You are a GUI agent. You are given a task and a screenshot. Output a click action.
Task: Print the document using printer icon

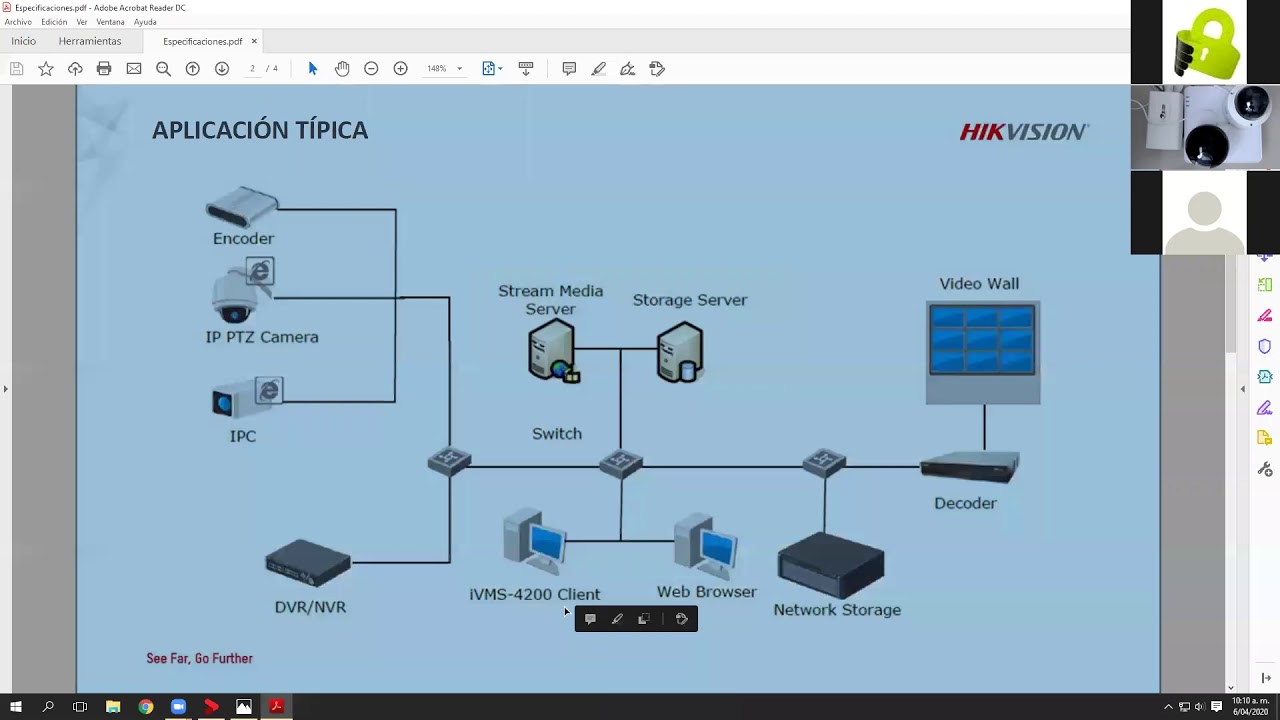coord(104,69)
